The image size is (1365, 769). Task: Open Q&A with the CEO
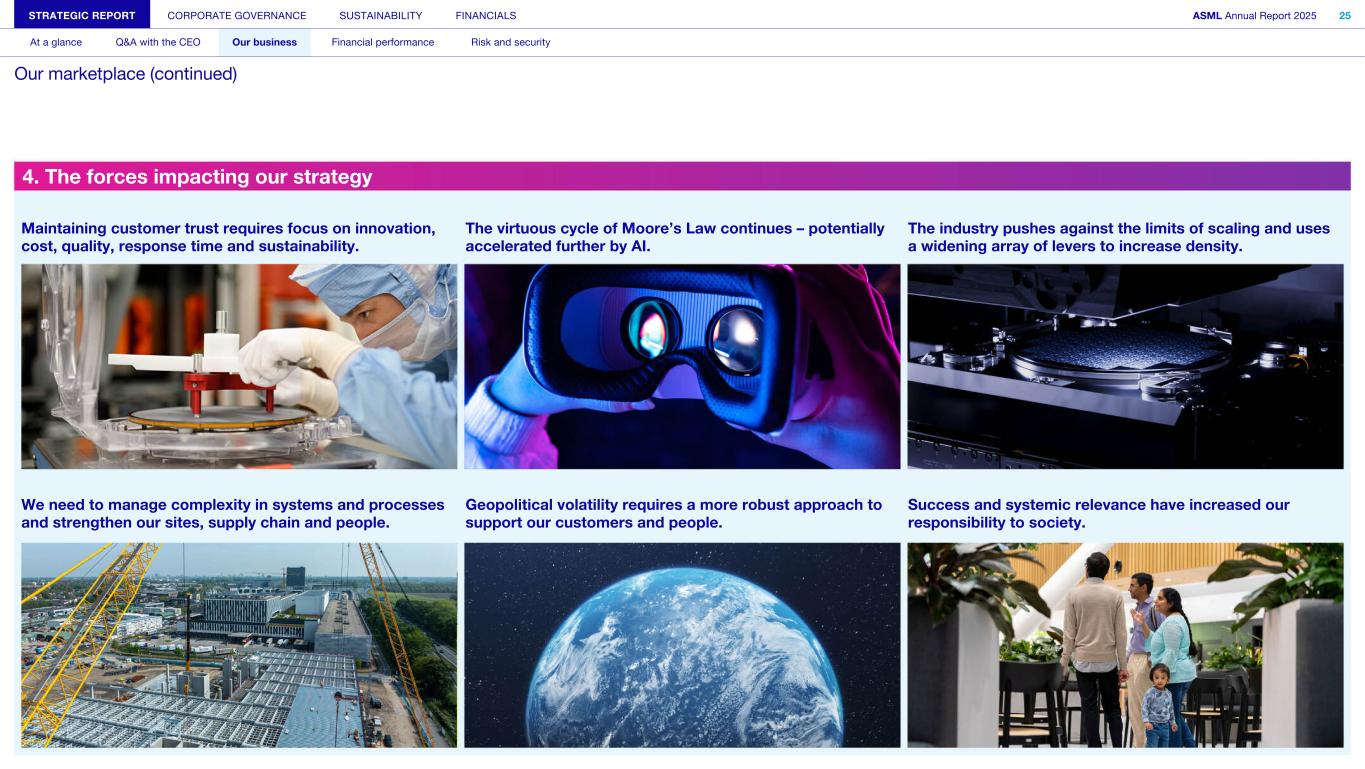pyautogui.click(x=158, y=42)
